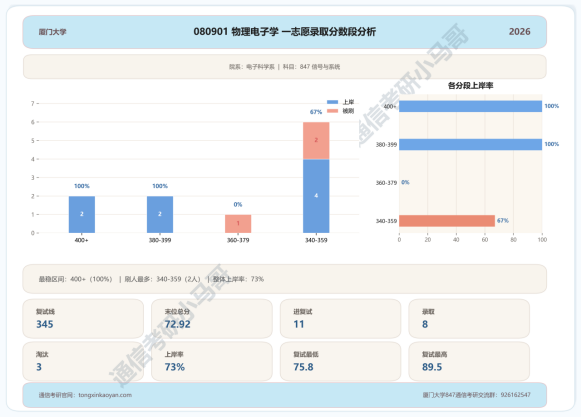Open the "复试线" card showing 345
The height and width of the screenshot is (418, 581).
(x=83, y=319)
